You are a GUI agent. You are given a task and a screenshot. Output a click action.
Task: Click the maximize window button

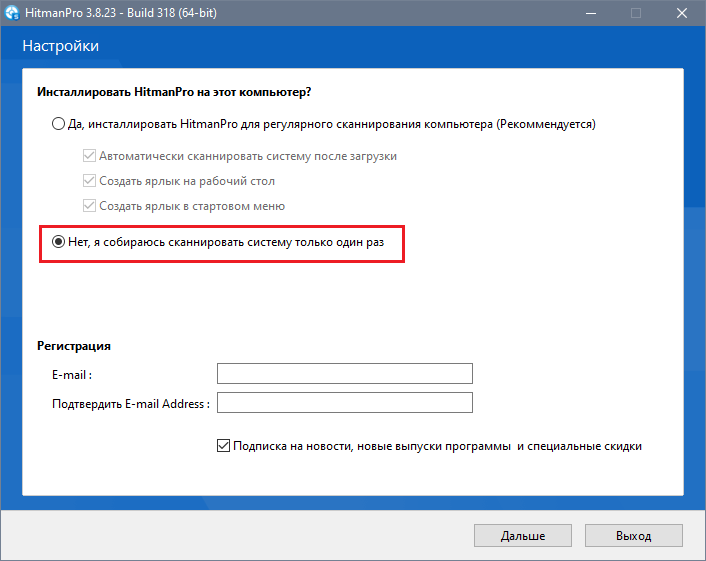(x=636, y=14)
